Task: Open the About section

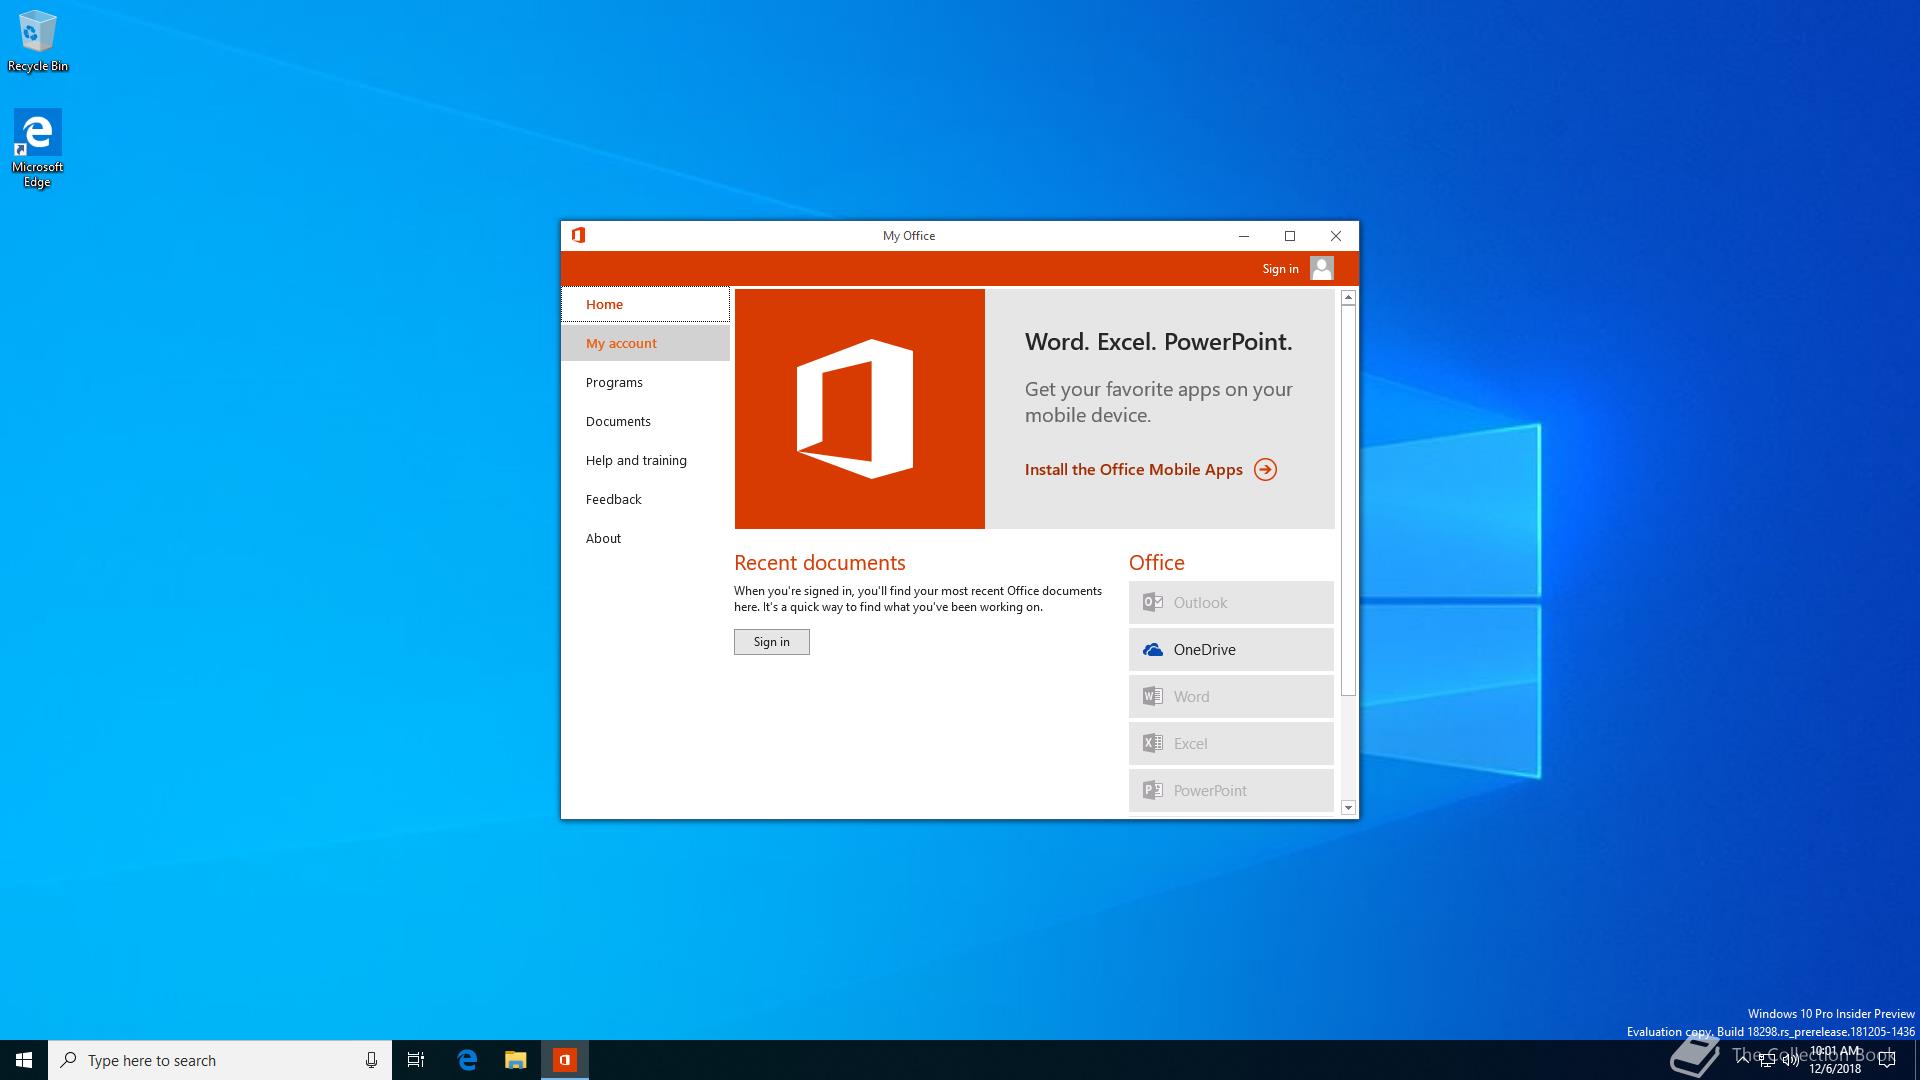Action: click(x=645, y=538)
